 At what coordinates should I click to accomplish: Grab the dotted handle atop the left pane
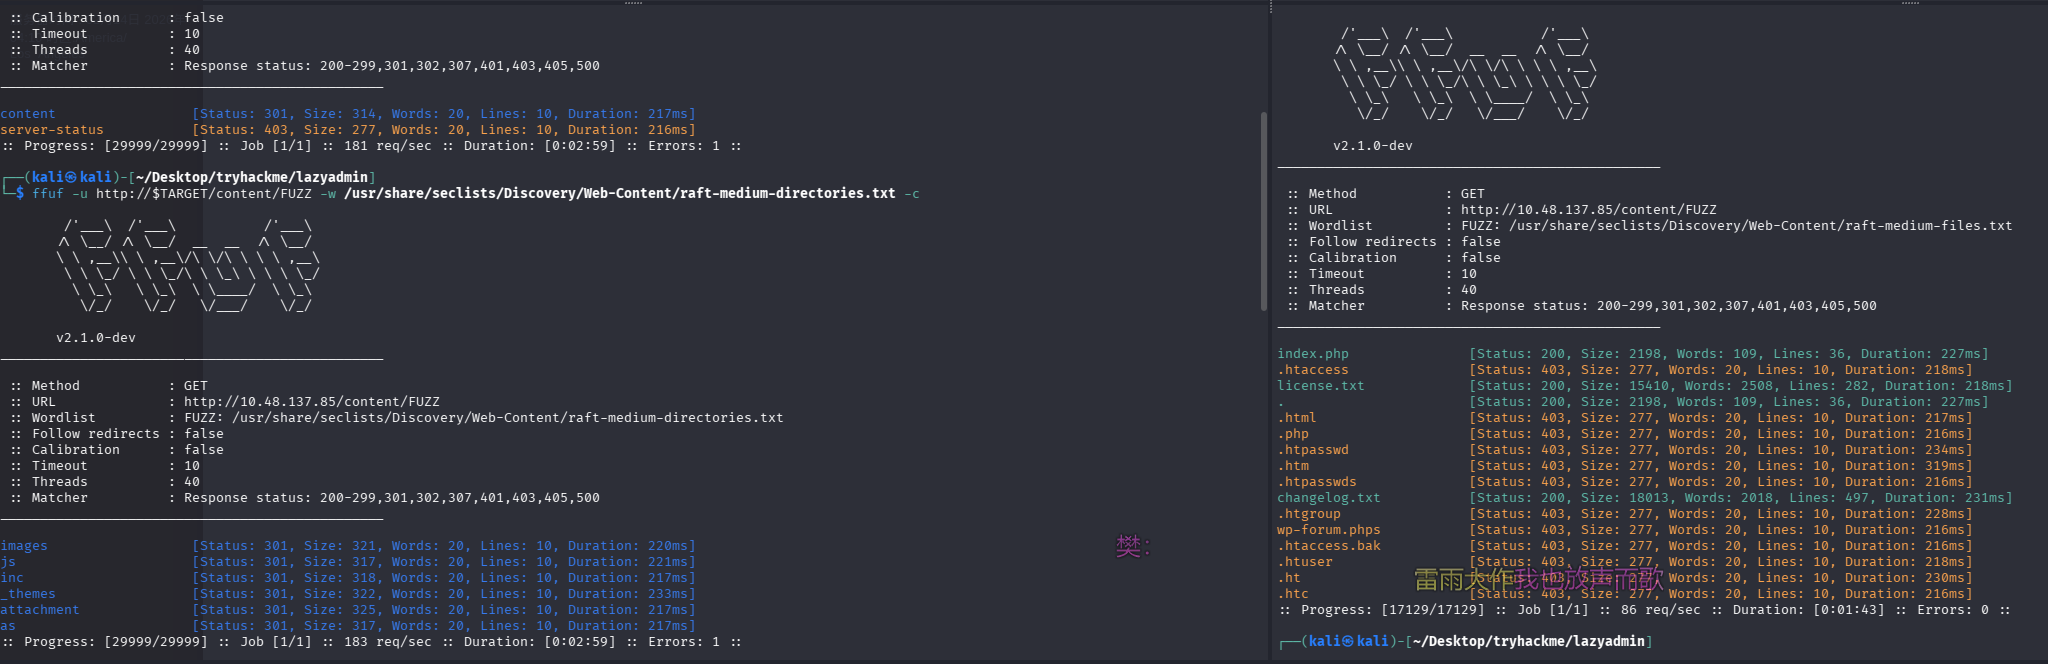633,3
